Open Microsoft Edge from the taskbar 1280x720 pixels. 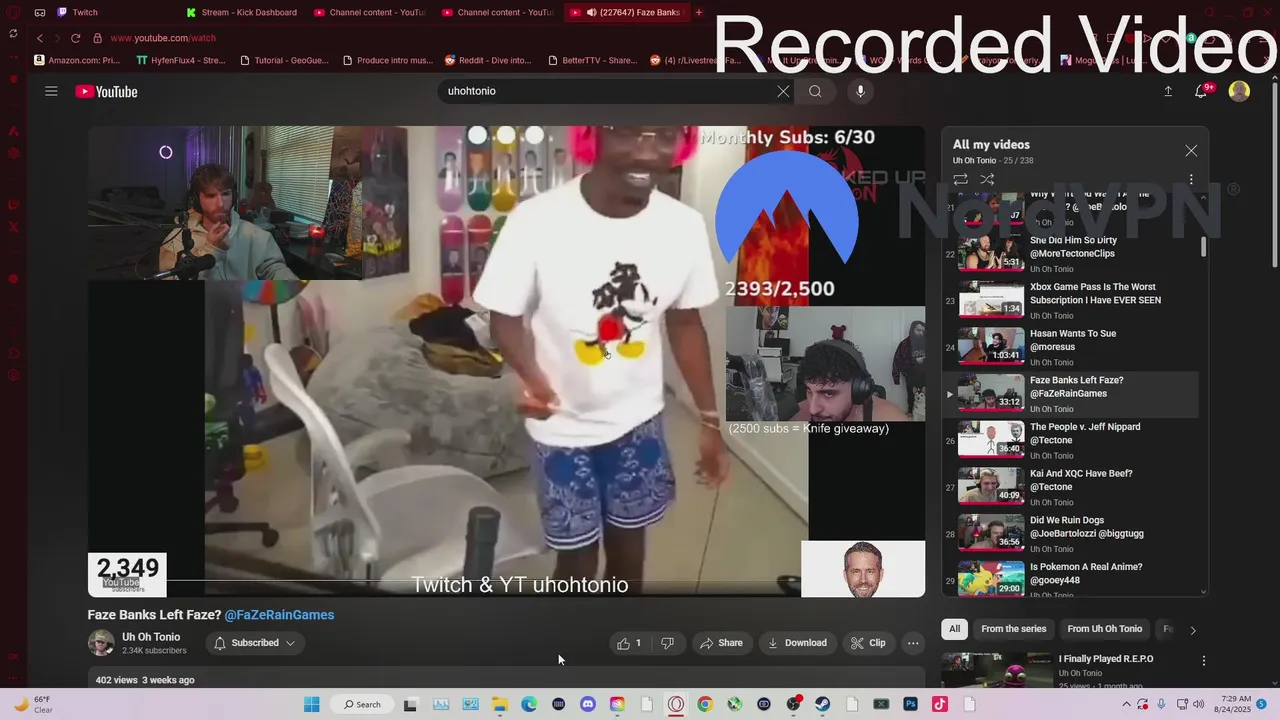pos(528,704)
